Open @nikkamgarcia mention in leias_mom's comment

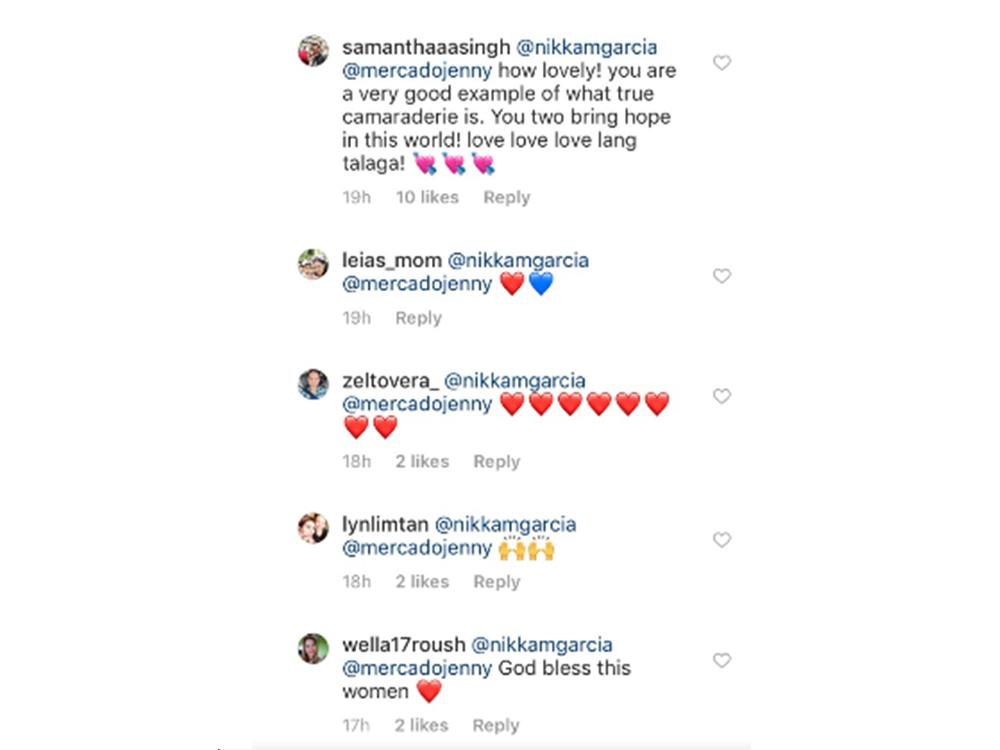[518, 260]
